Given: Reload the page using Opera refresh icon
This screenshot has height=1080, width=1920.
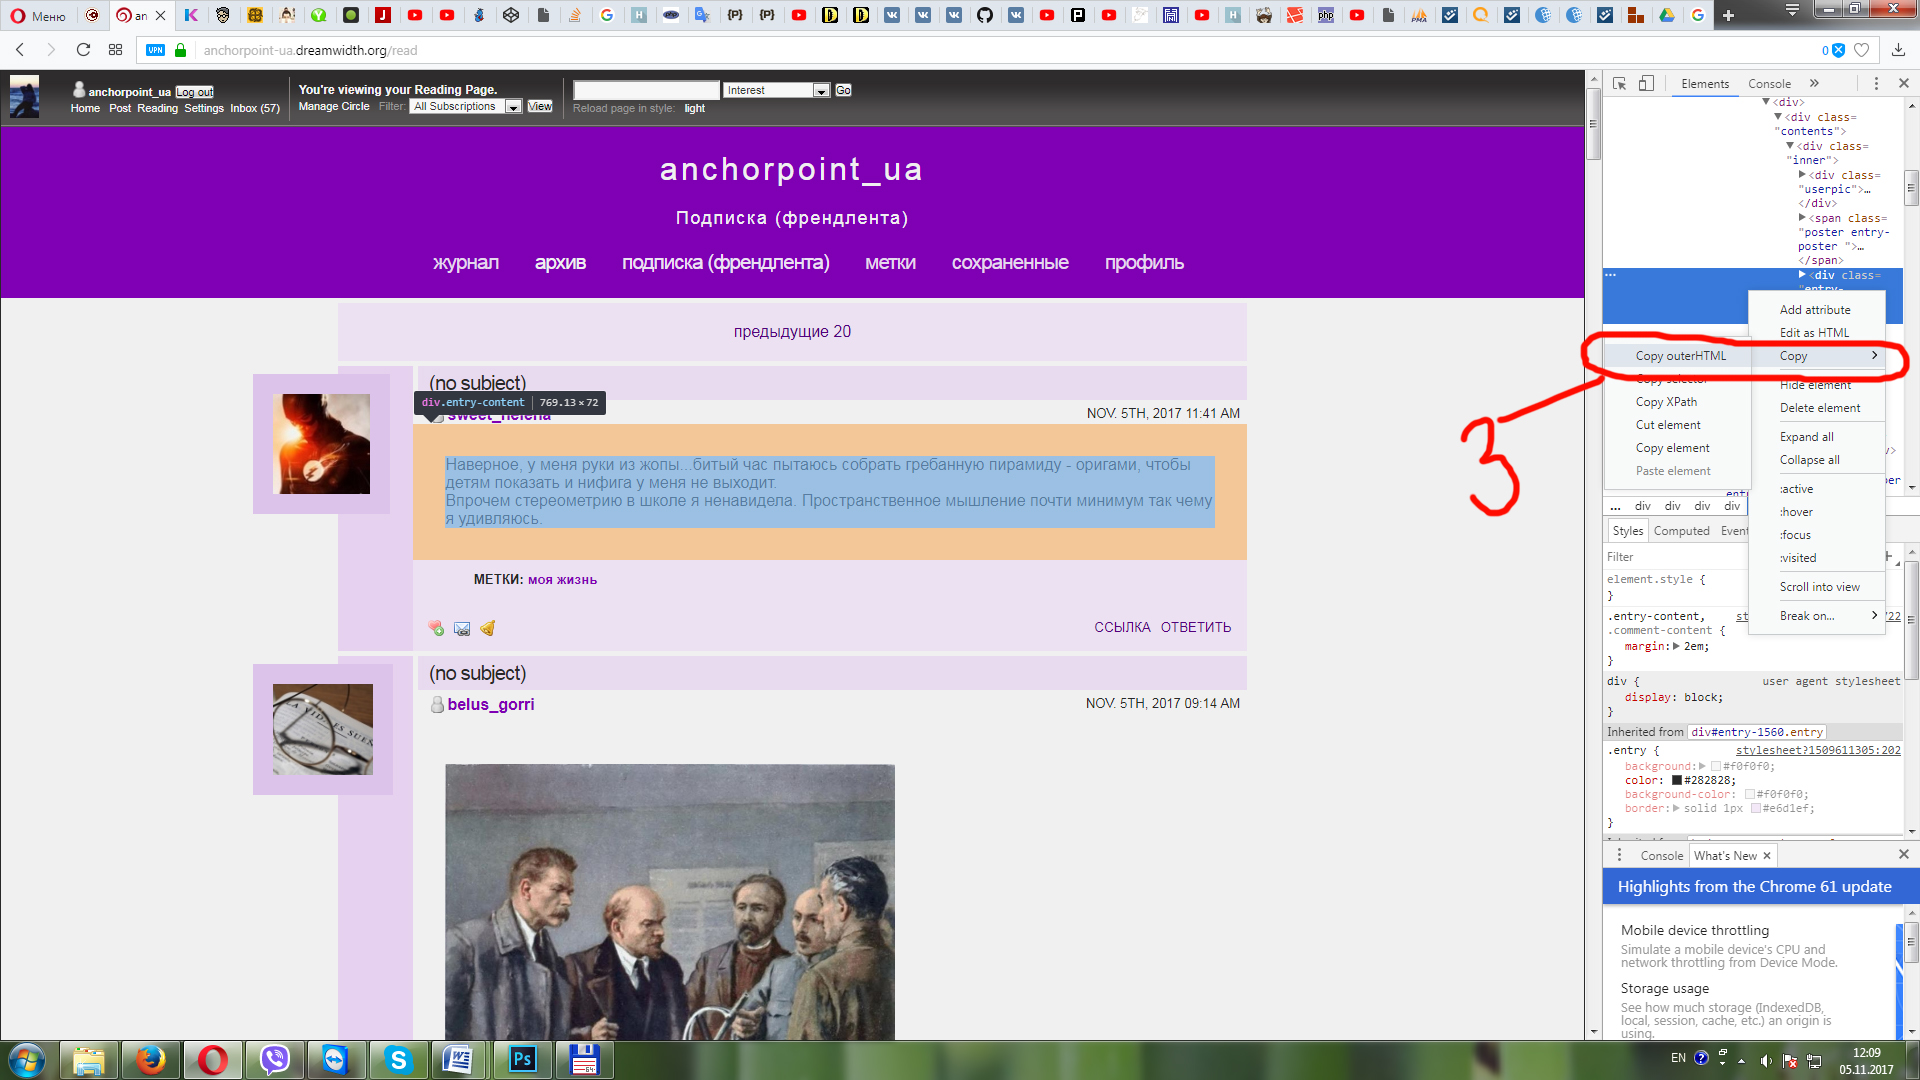Looking at the screenshot, I should (x=83, y=50).
